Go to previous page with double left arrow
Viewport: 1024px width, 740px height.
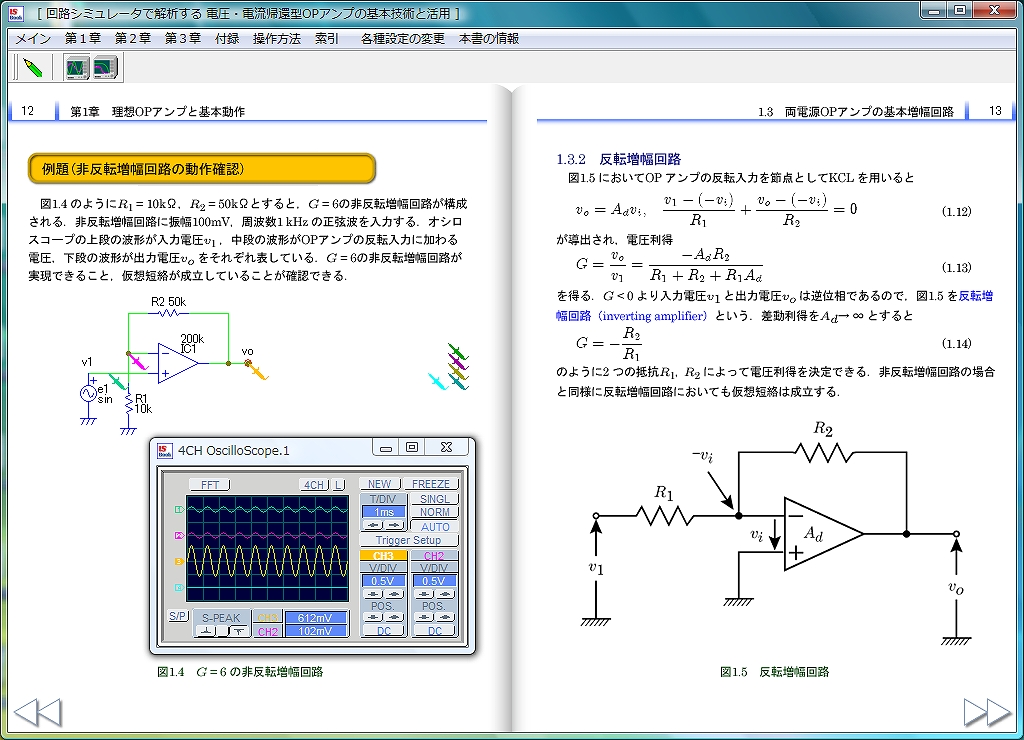click(38, 712)
